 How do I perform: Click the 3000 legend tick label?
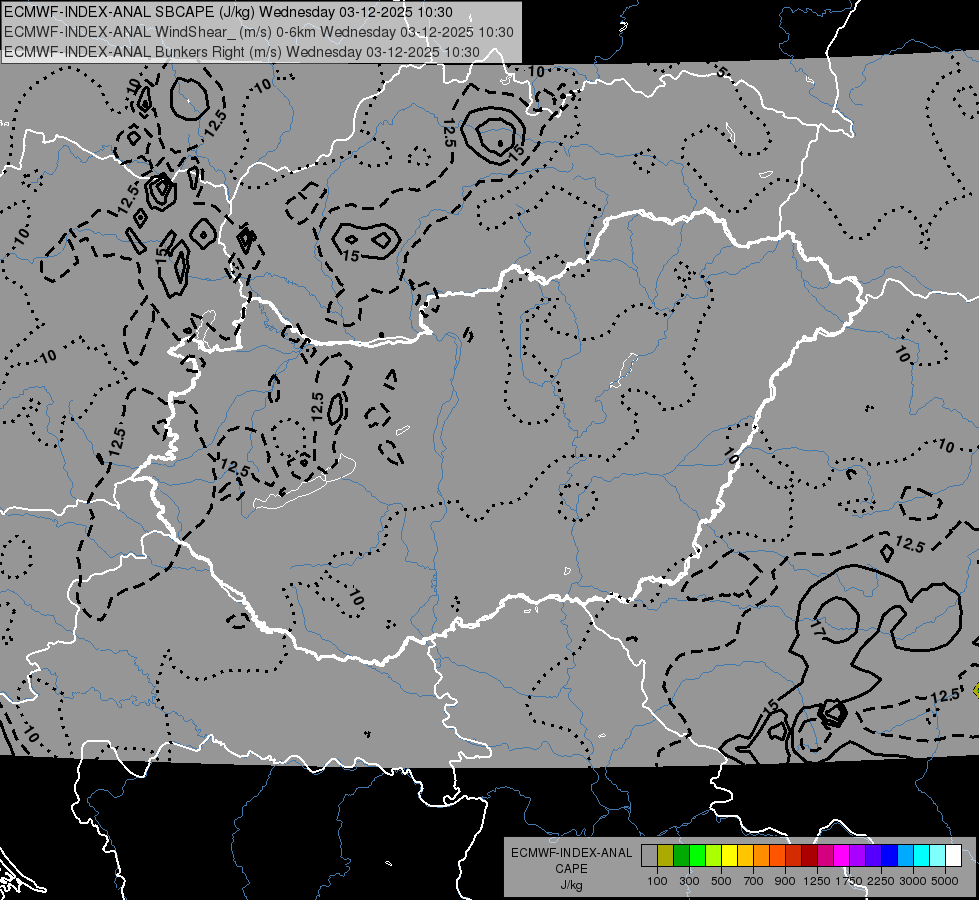pos(913,881)
